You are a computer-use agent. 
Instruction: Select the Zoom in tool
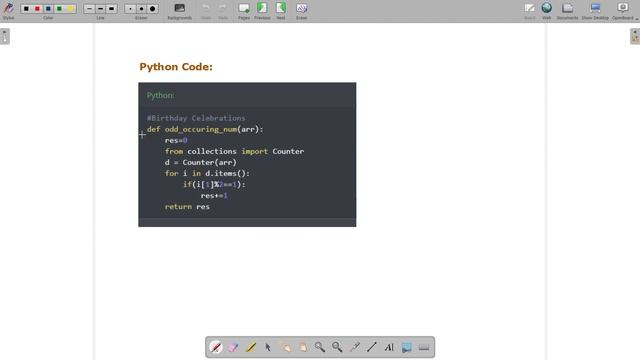tap(320, 347)
